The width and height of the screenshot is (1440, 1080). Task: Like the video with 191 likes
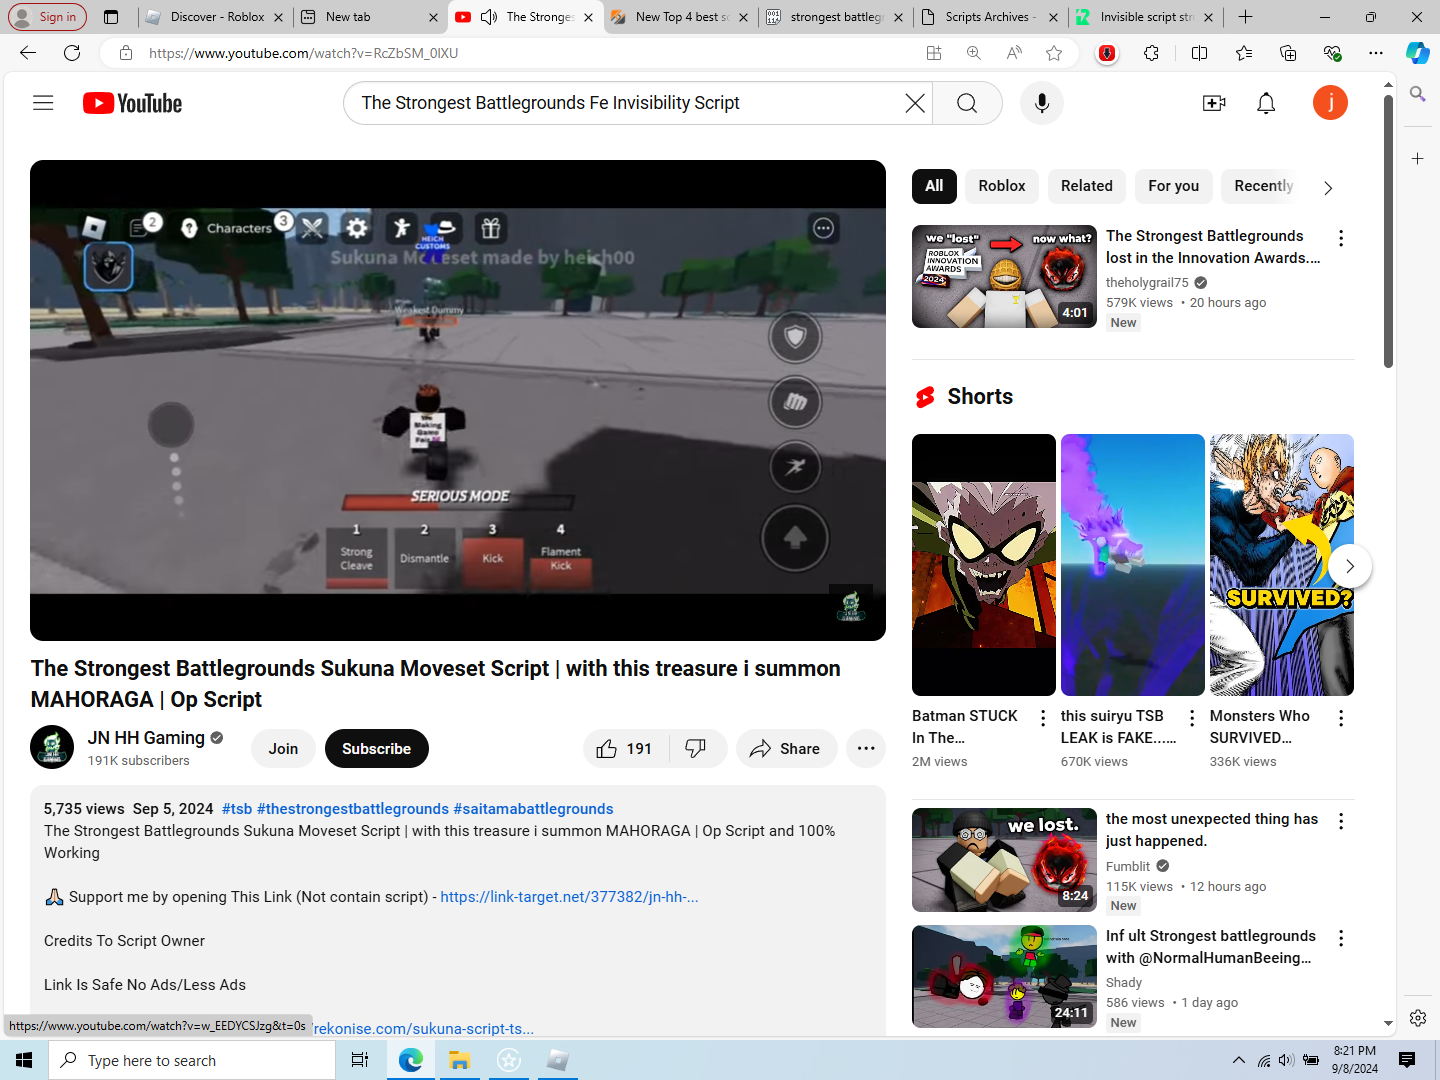625,749
